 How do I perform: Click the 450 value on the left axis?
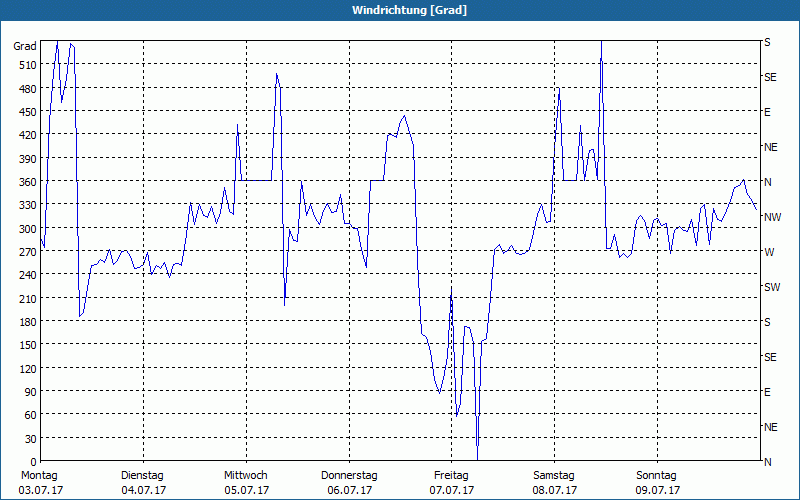28,112
